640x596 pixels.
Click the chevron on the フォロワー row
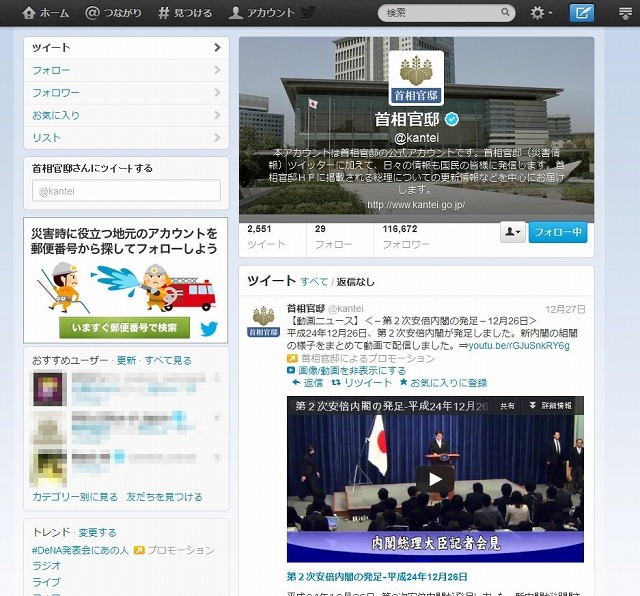(217, 93)
